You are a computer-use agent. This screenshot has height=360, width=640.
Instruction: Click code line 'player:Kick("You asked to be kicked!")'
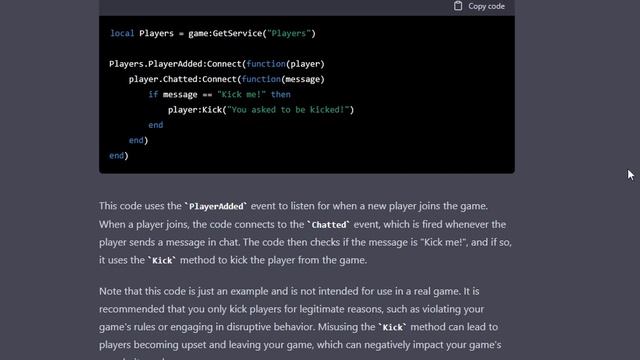(261, 110)
